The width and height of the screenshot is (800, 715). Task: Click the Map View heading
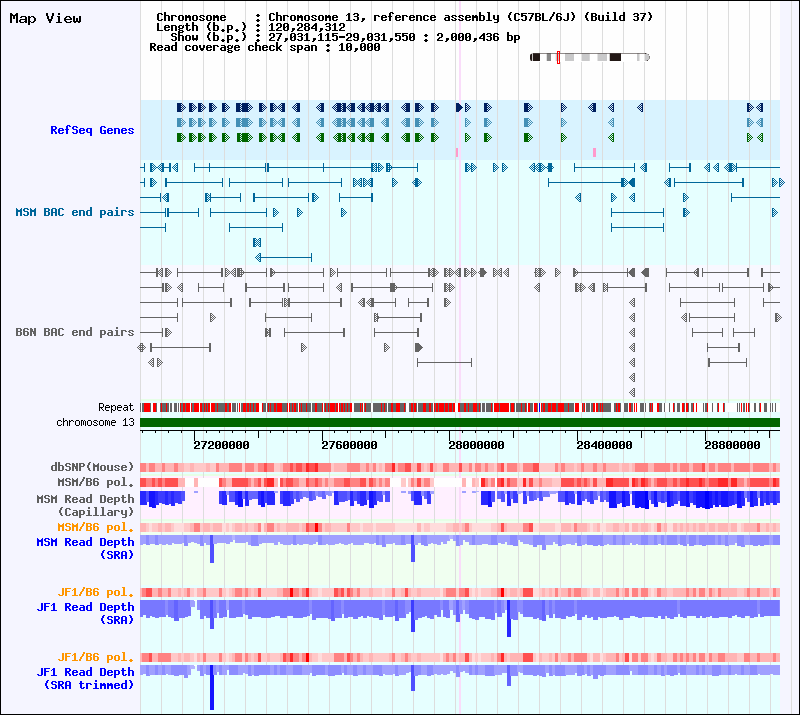45,18
